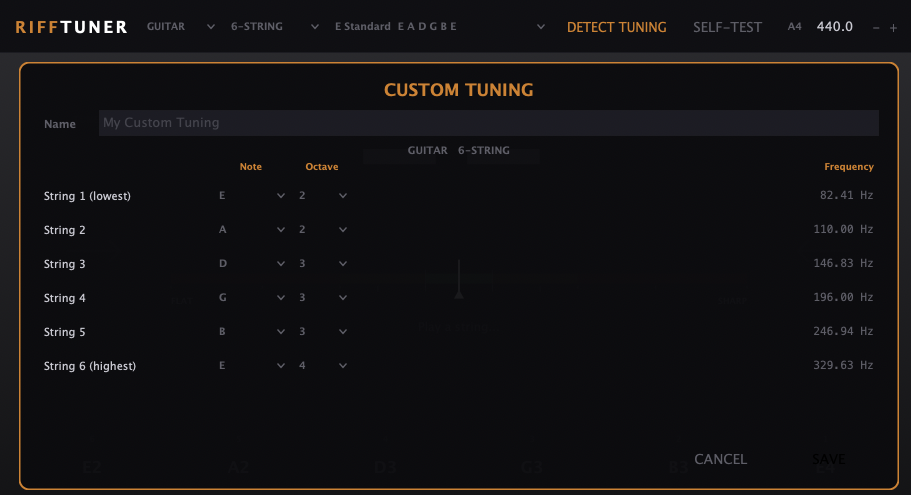Click the CUSTOM TUNING dialog title
This screenshot has width=911, height=495.
pyautogui.click(x=458, y=90)
